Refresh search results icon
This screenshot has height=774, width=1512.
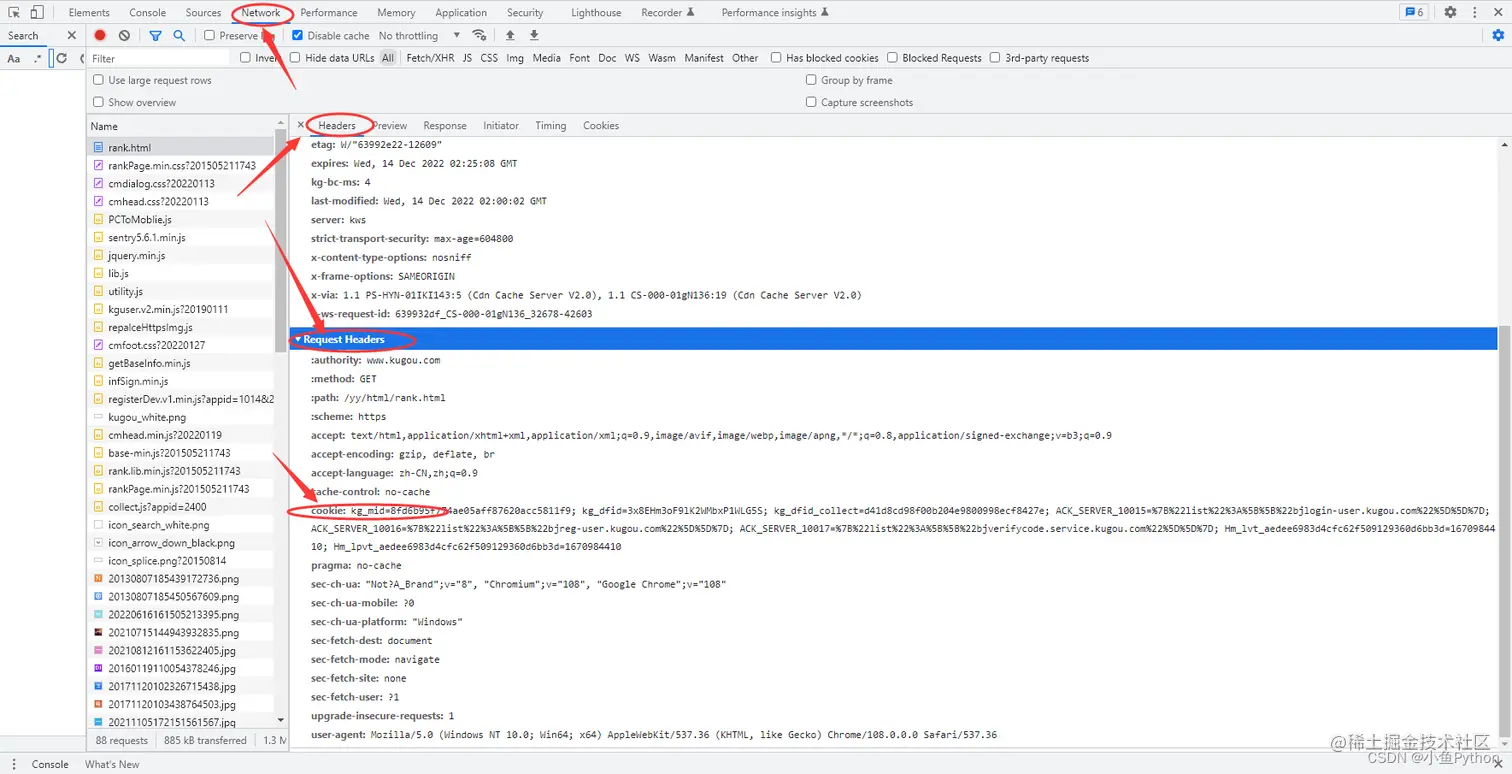62,58
